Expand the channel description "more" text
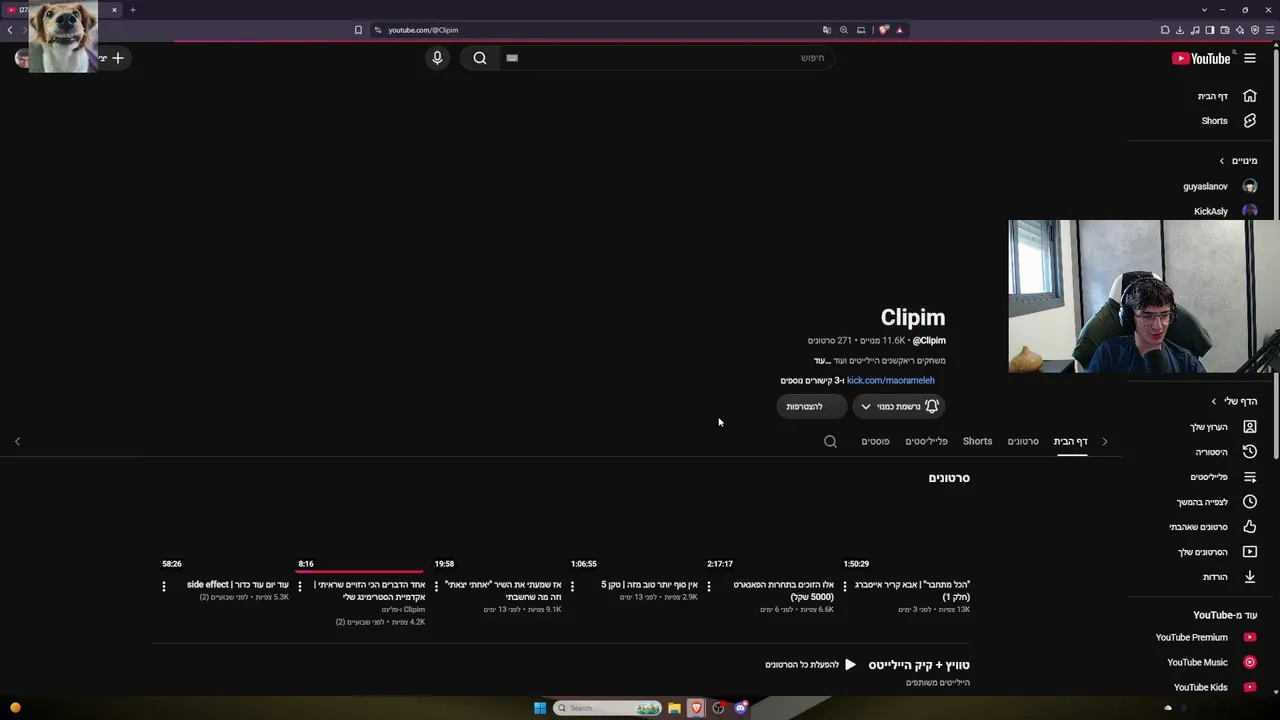Image resolution: width=1280 pixels, height=720 pixels. click(822, 361)
